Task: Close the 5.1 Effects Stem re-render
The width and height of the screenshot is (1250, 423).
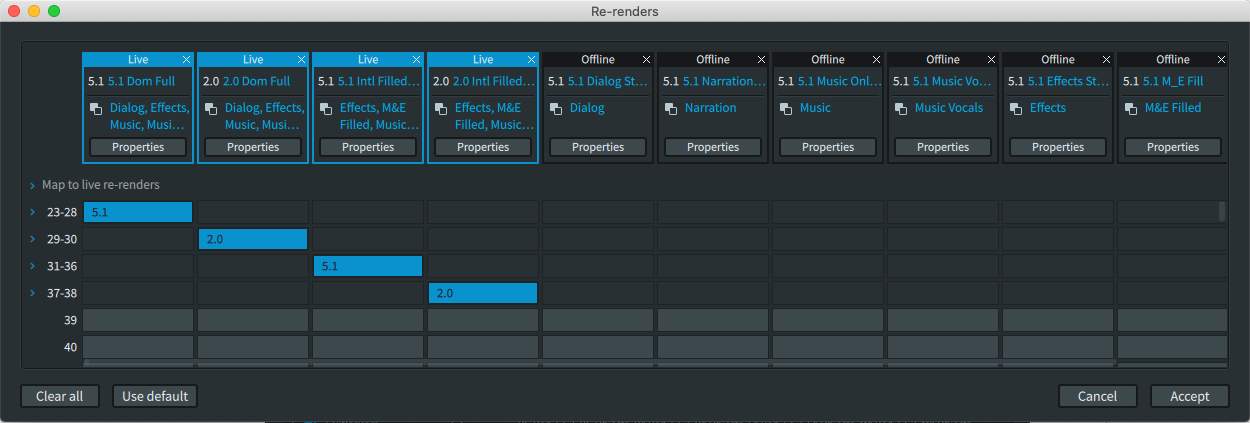Action: pos(1106,60)
